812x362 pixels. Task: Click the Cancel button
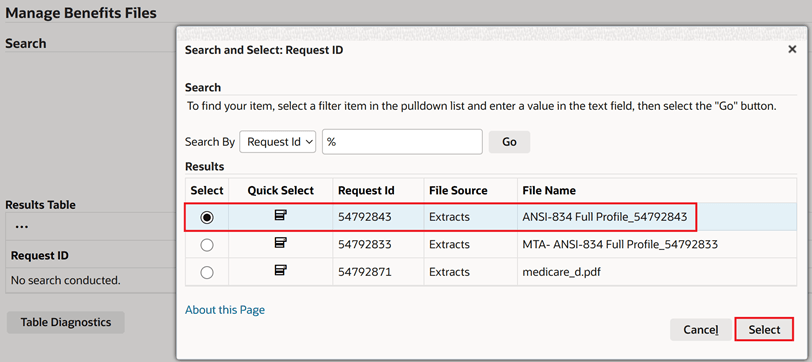coord(701,329)
